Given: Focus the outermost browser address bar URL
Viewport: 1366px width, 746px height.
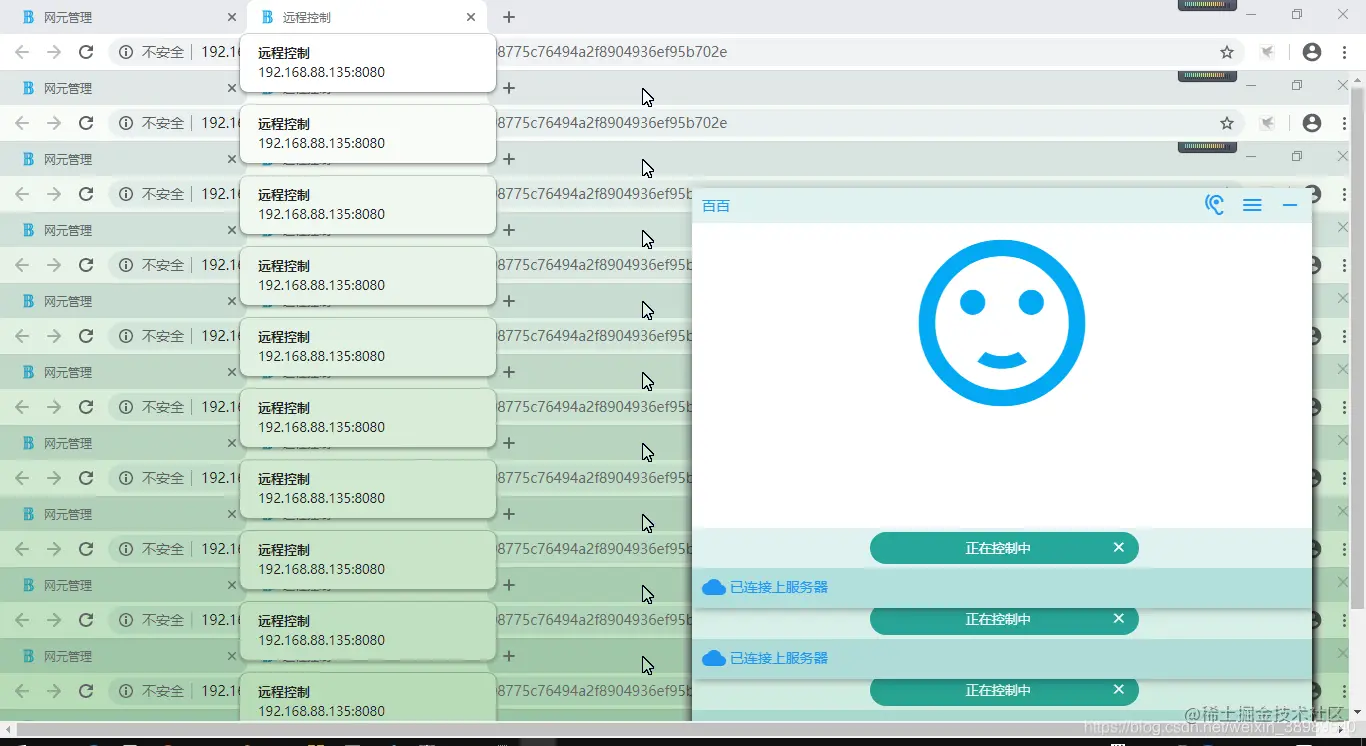Looking at the screenshot, I should tap(676, 52).
